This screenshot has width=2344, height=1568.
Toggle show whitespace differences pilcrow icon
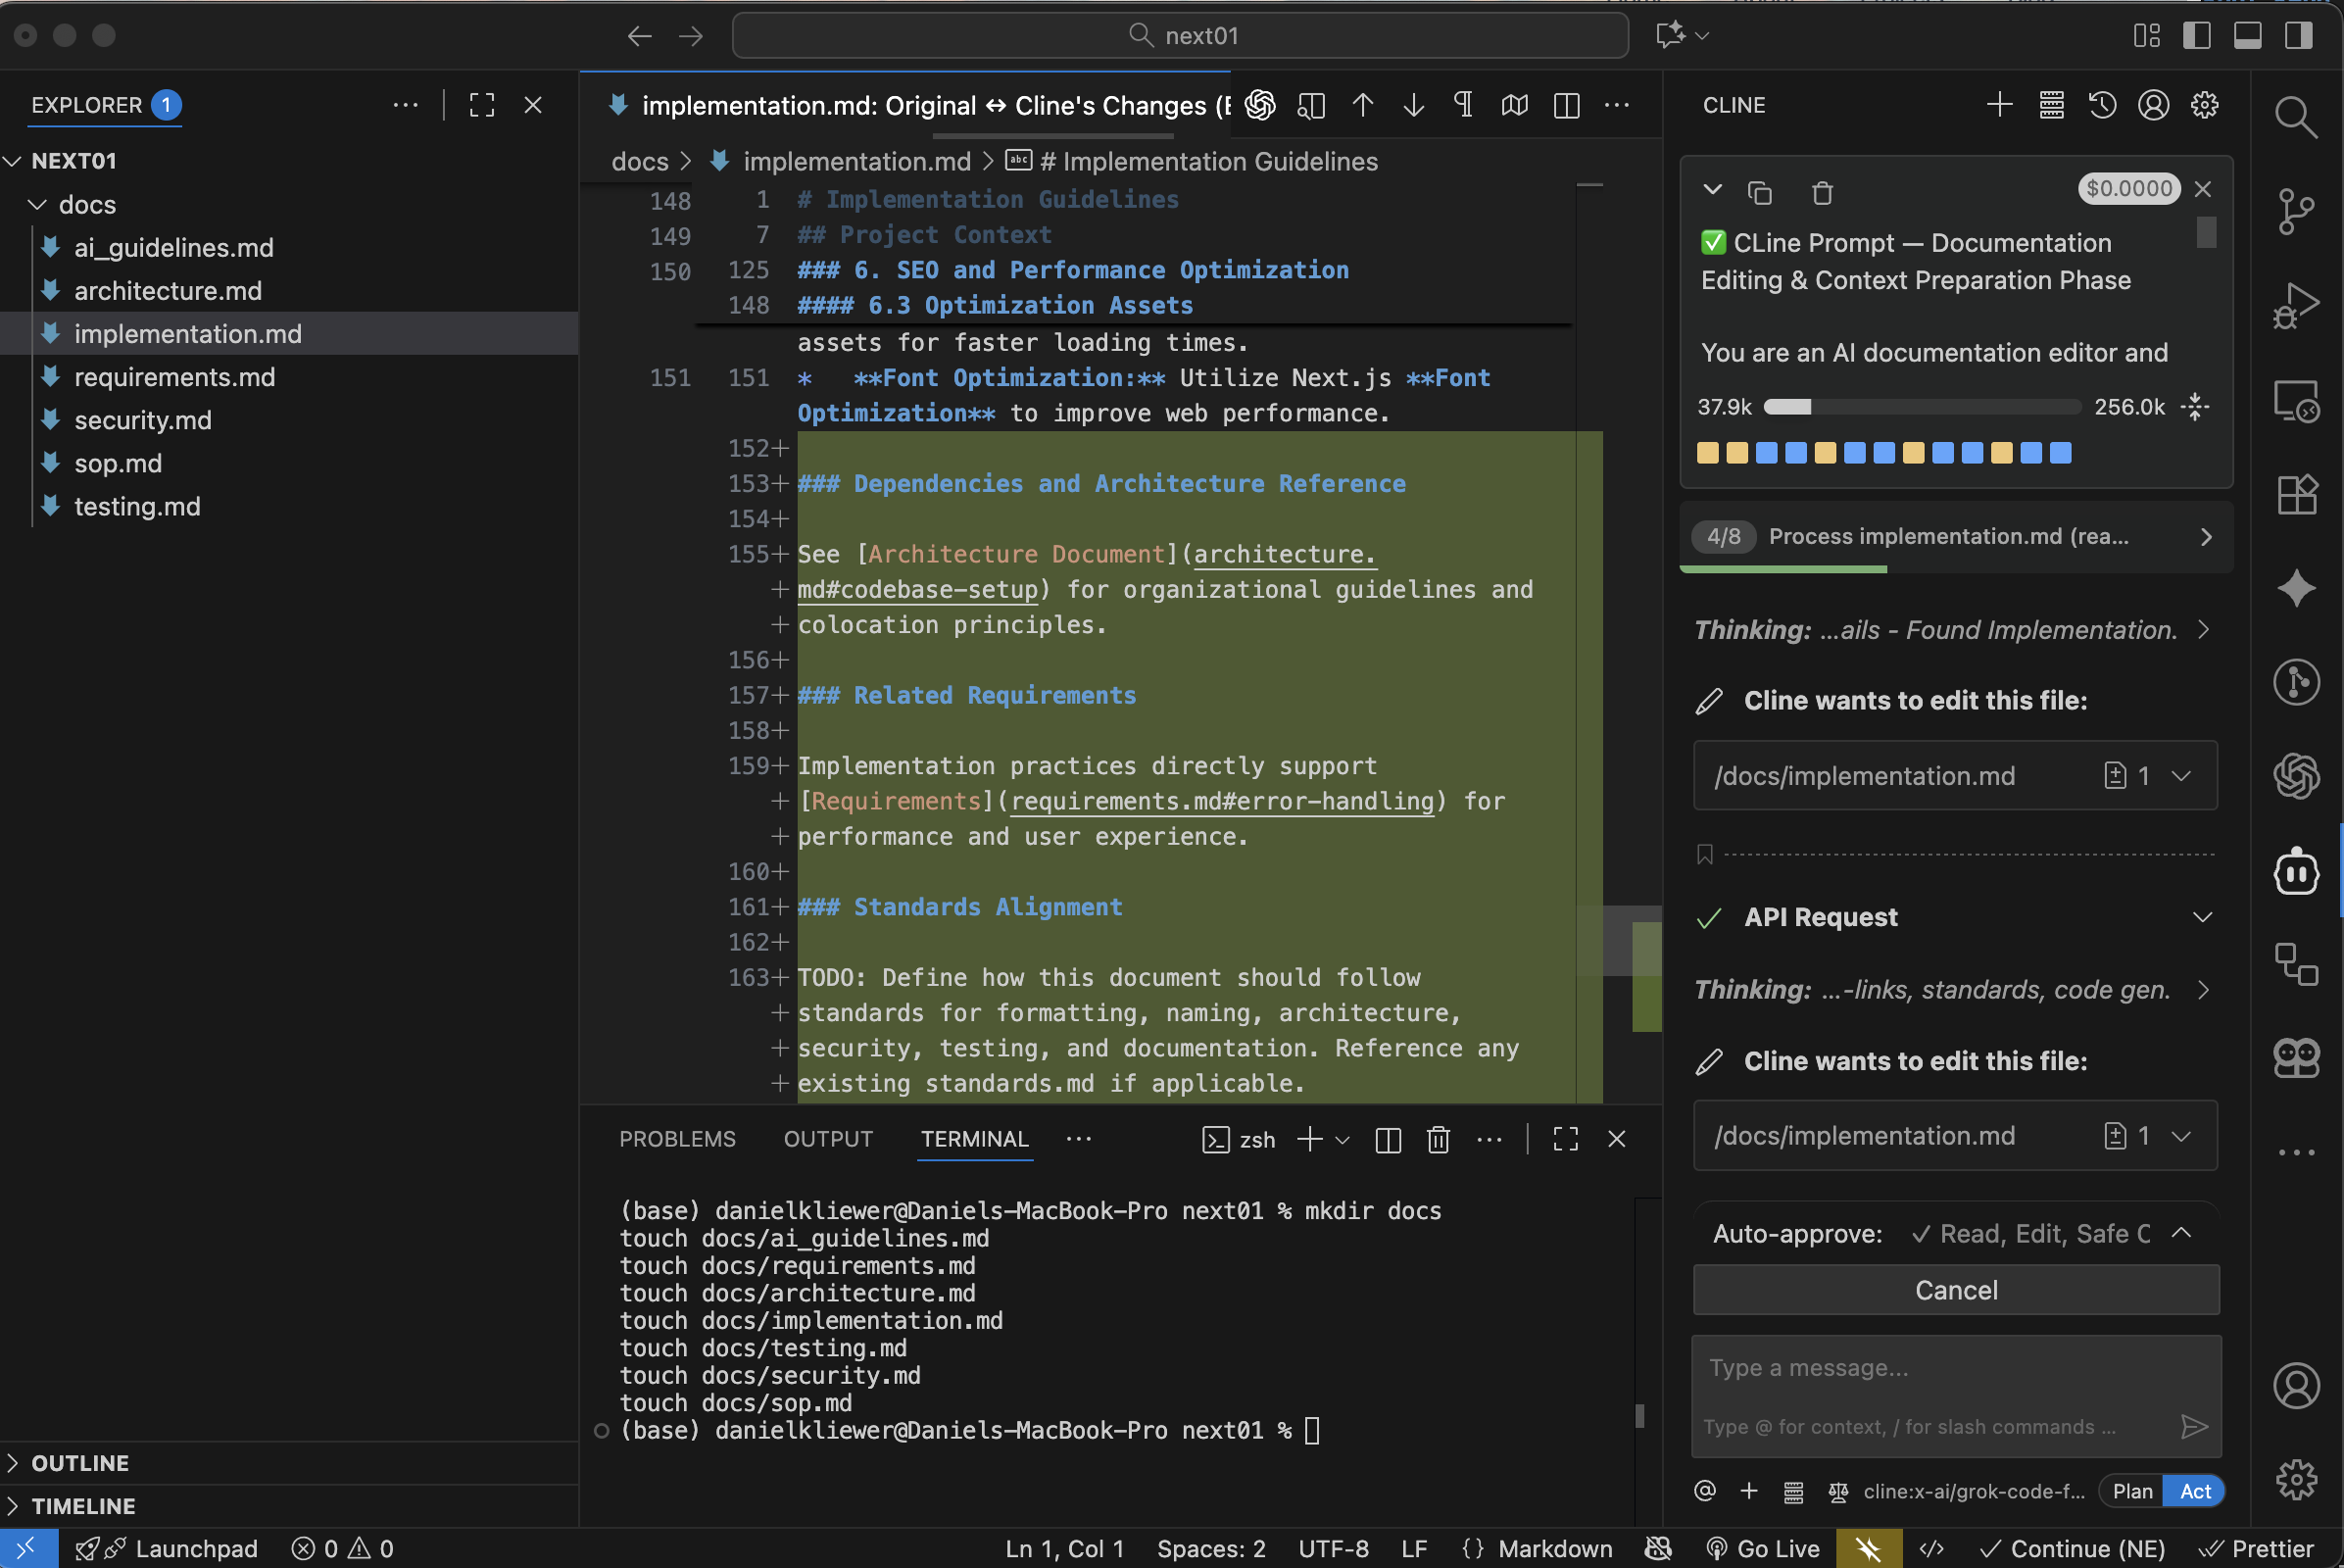pos(1463,105)
